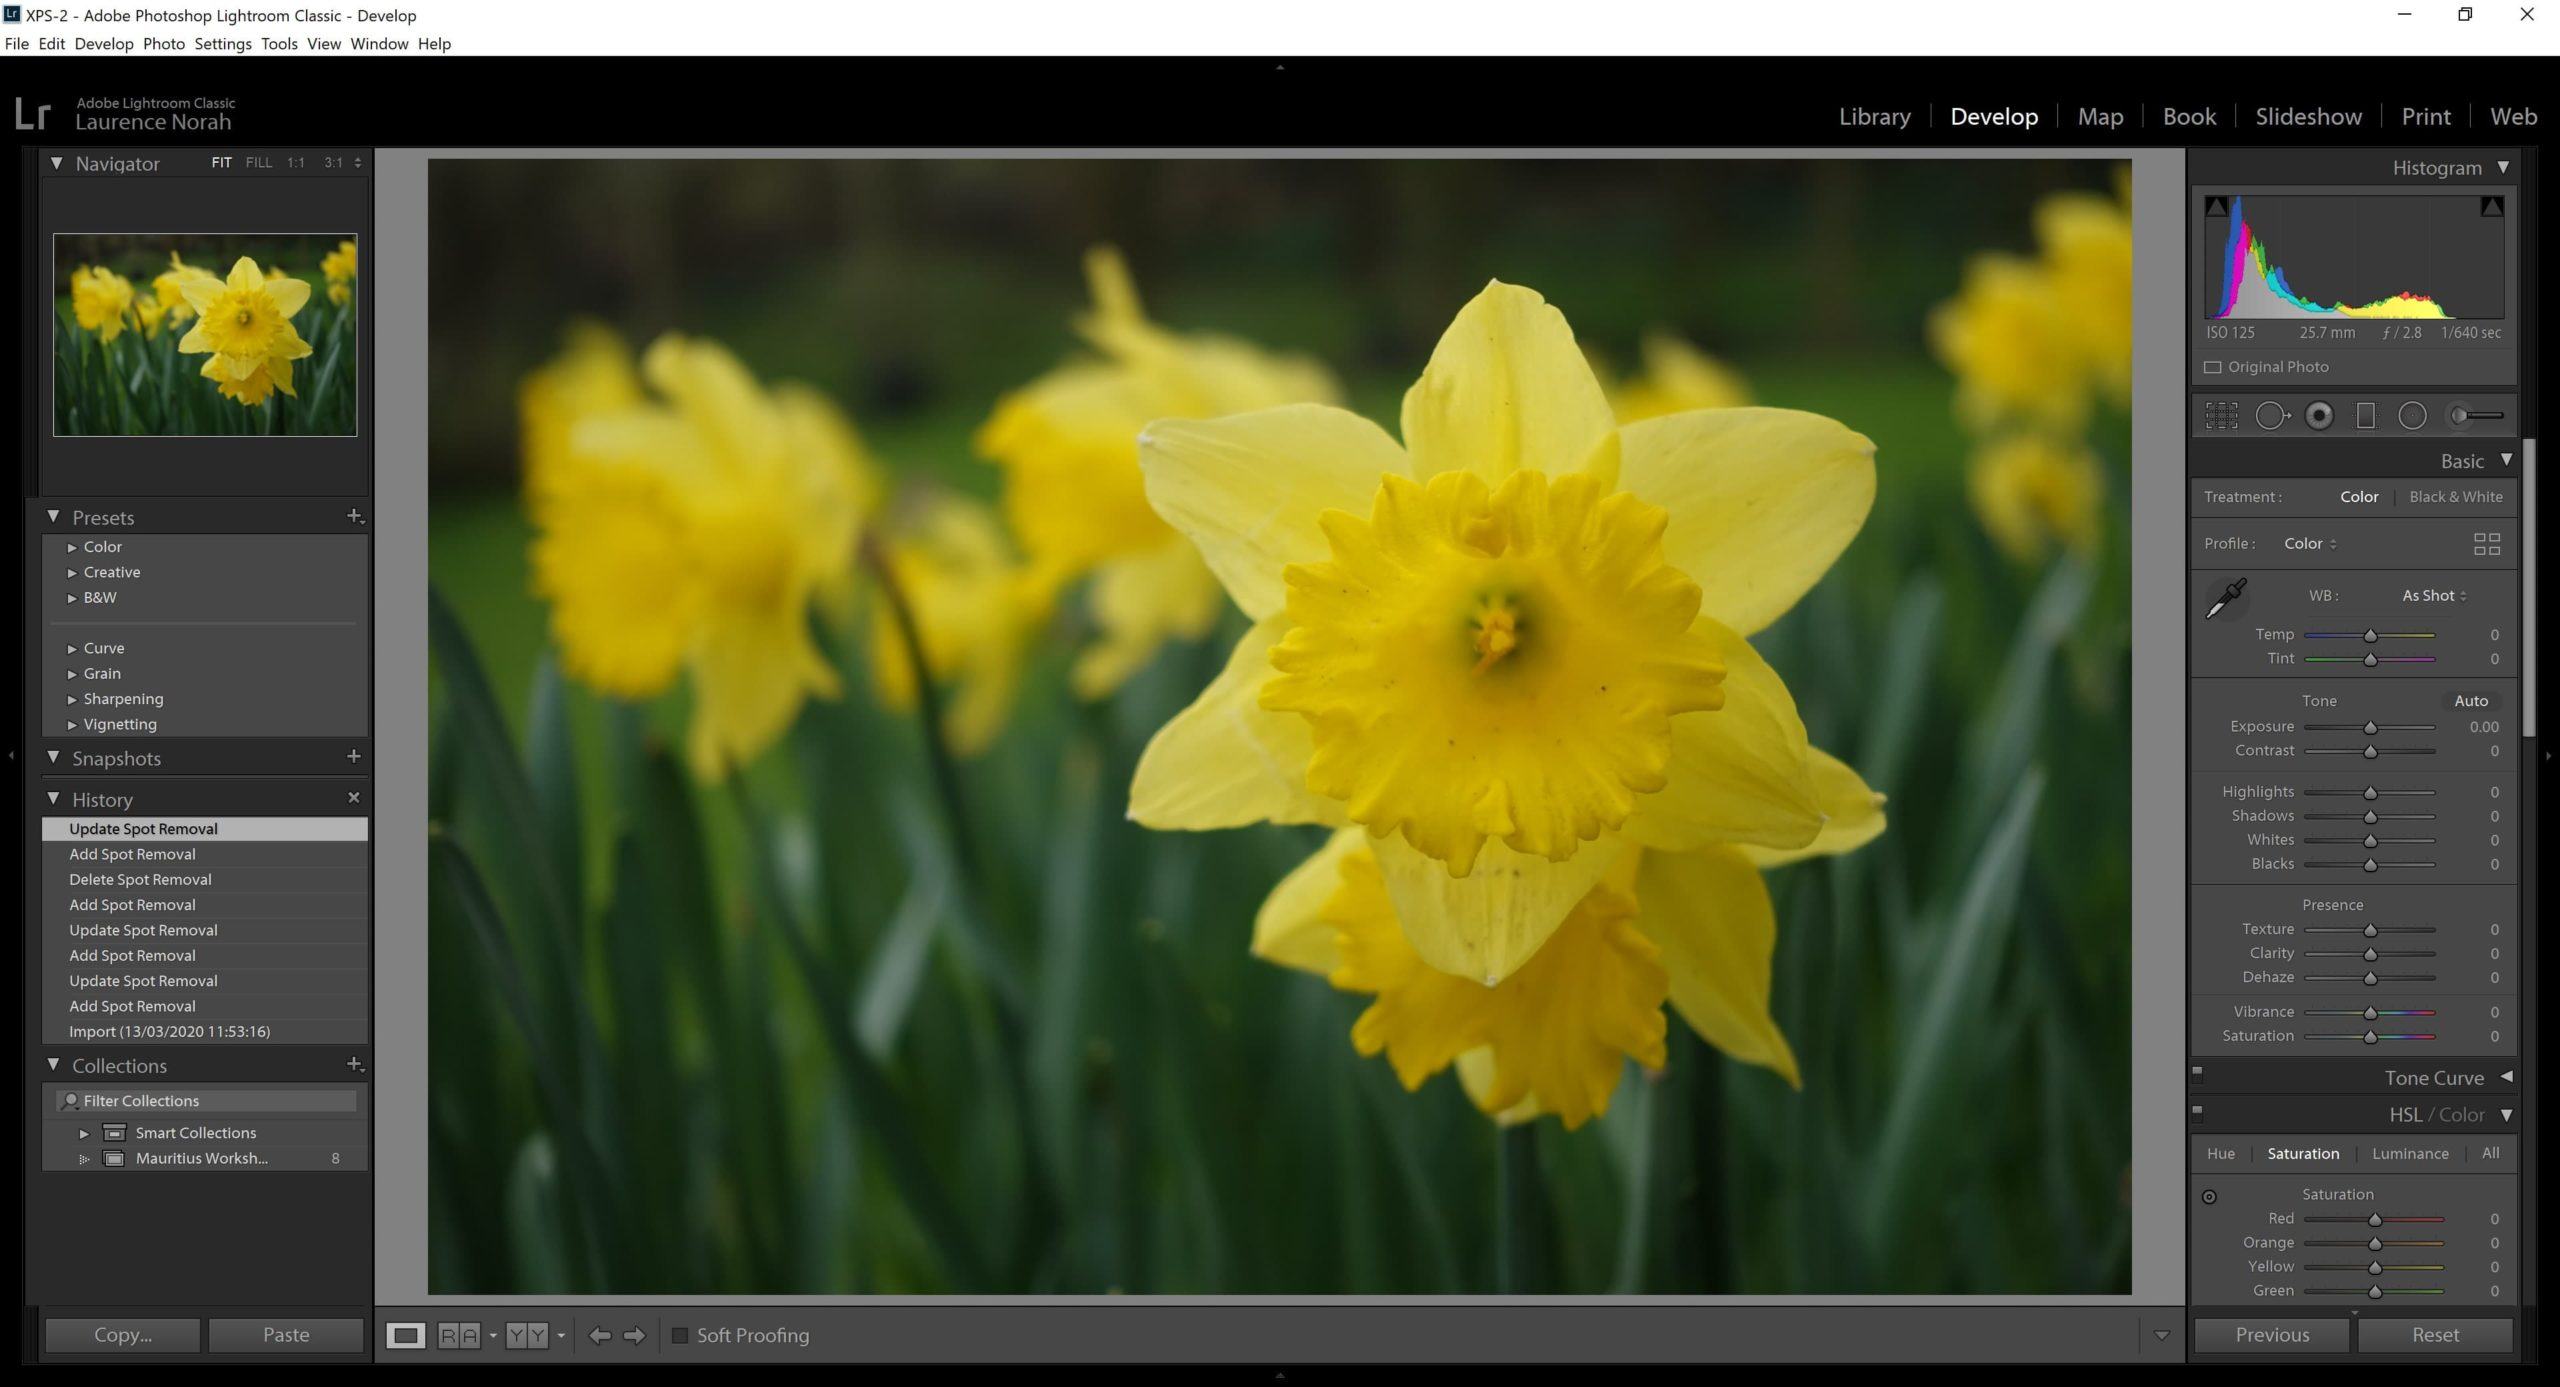Expand the HSL Color panel
The image size is (2560, 1387).
point(2504,1115)
